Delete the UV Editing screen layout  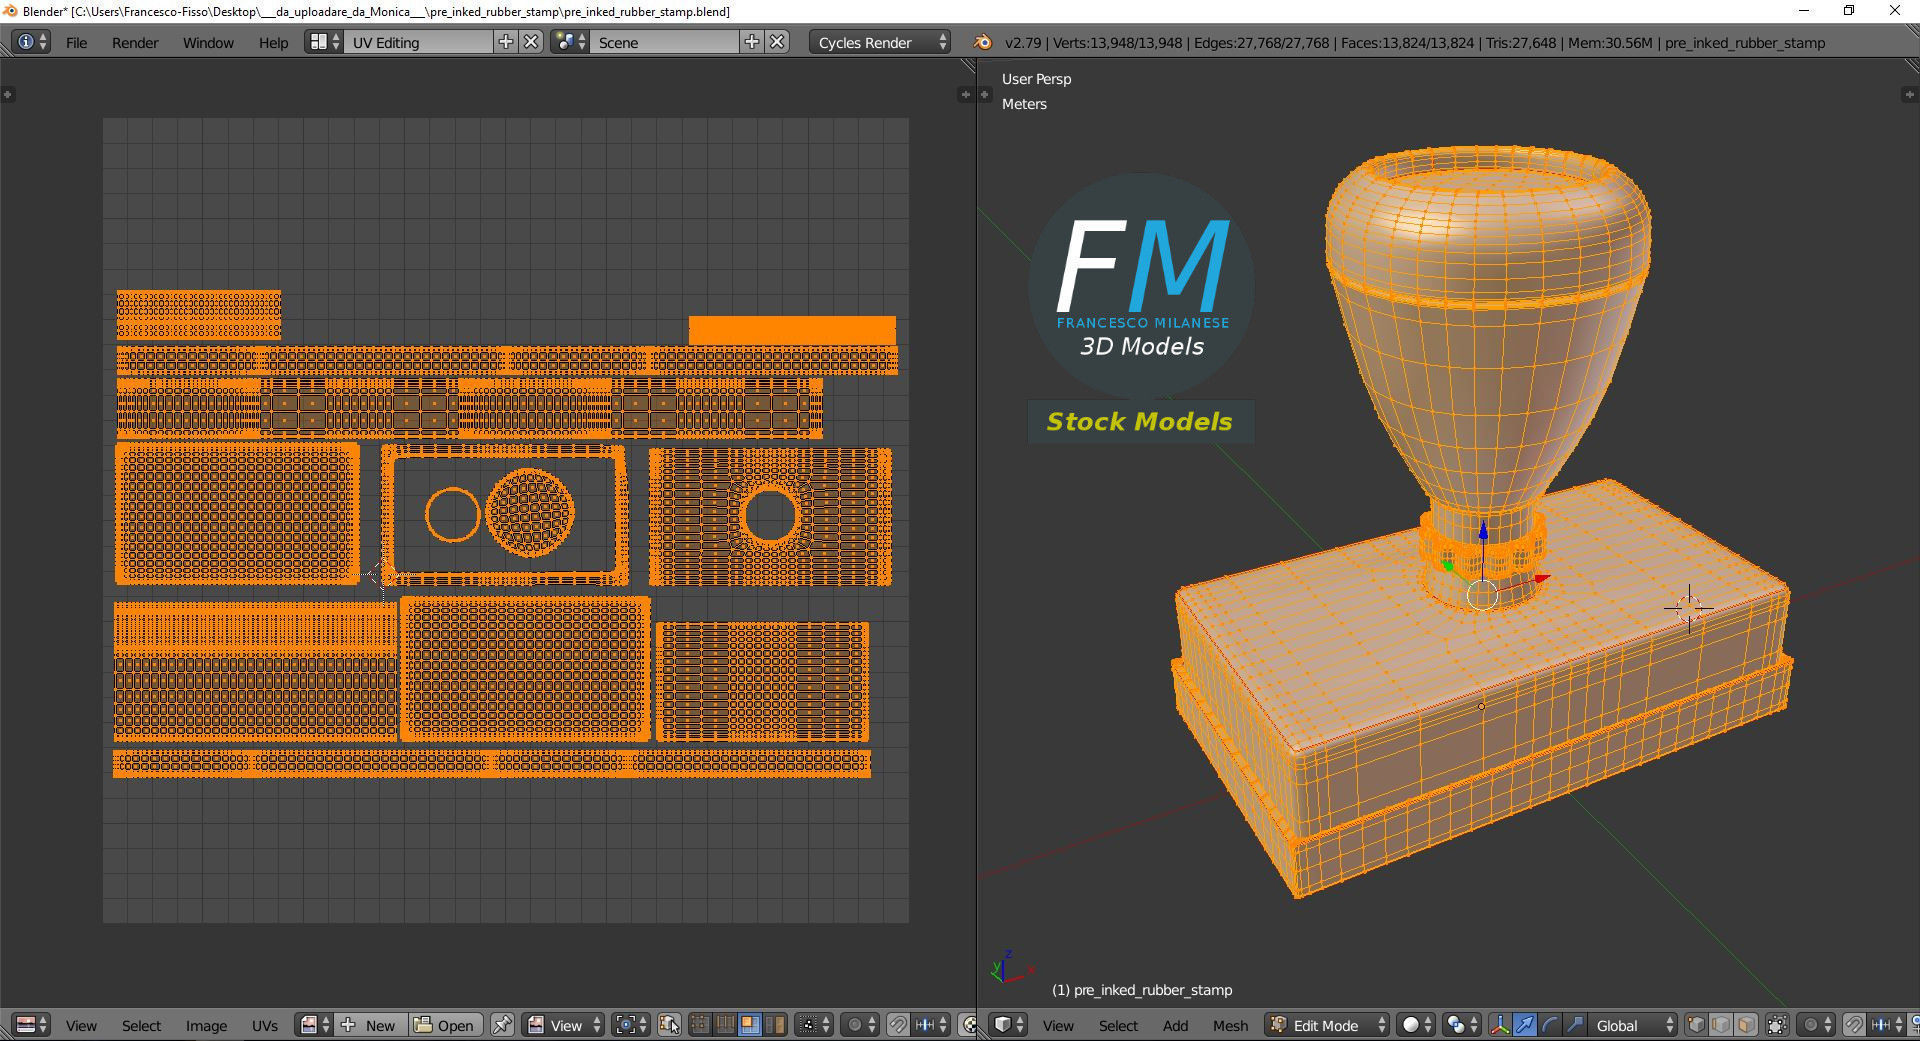tap(532, 42)
